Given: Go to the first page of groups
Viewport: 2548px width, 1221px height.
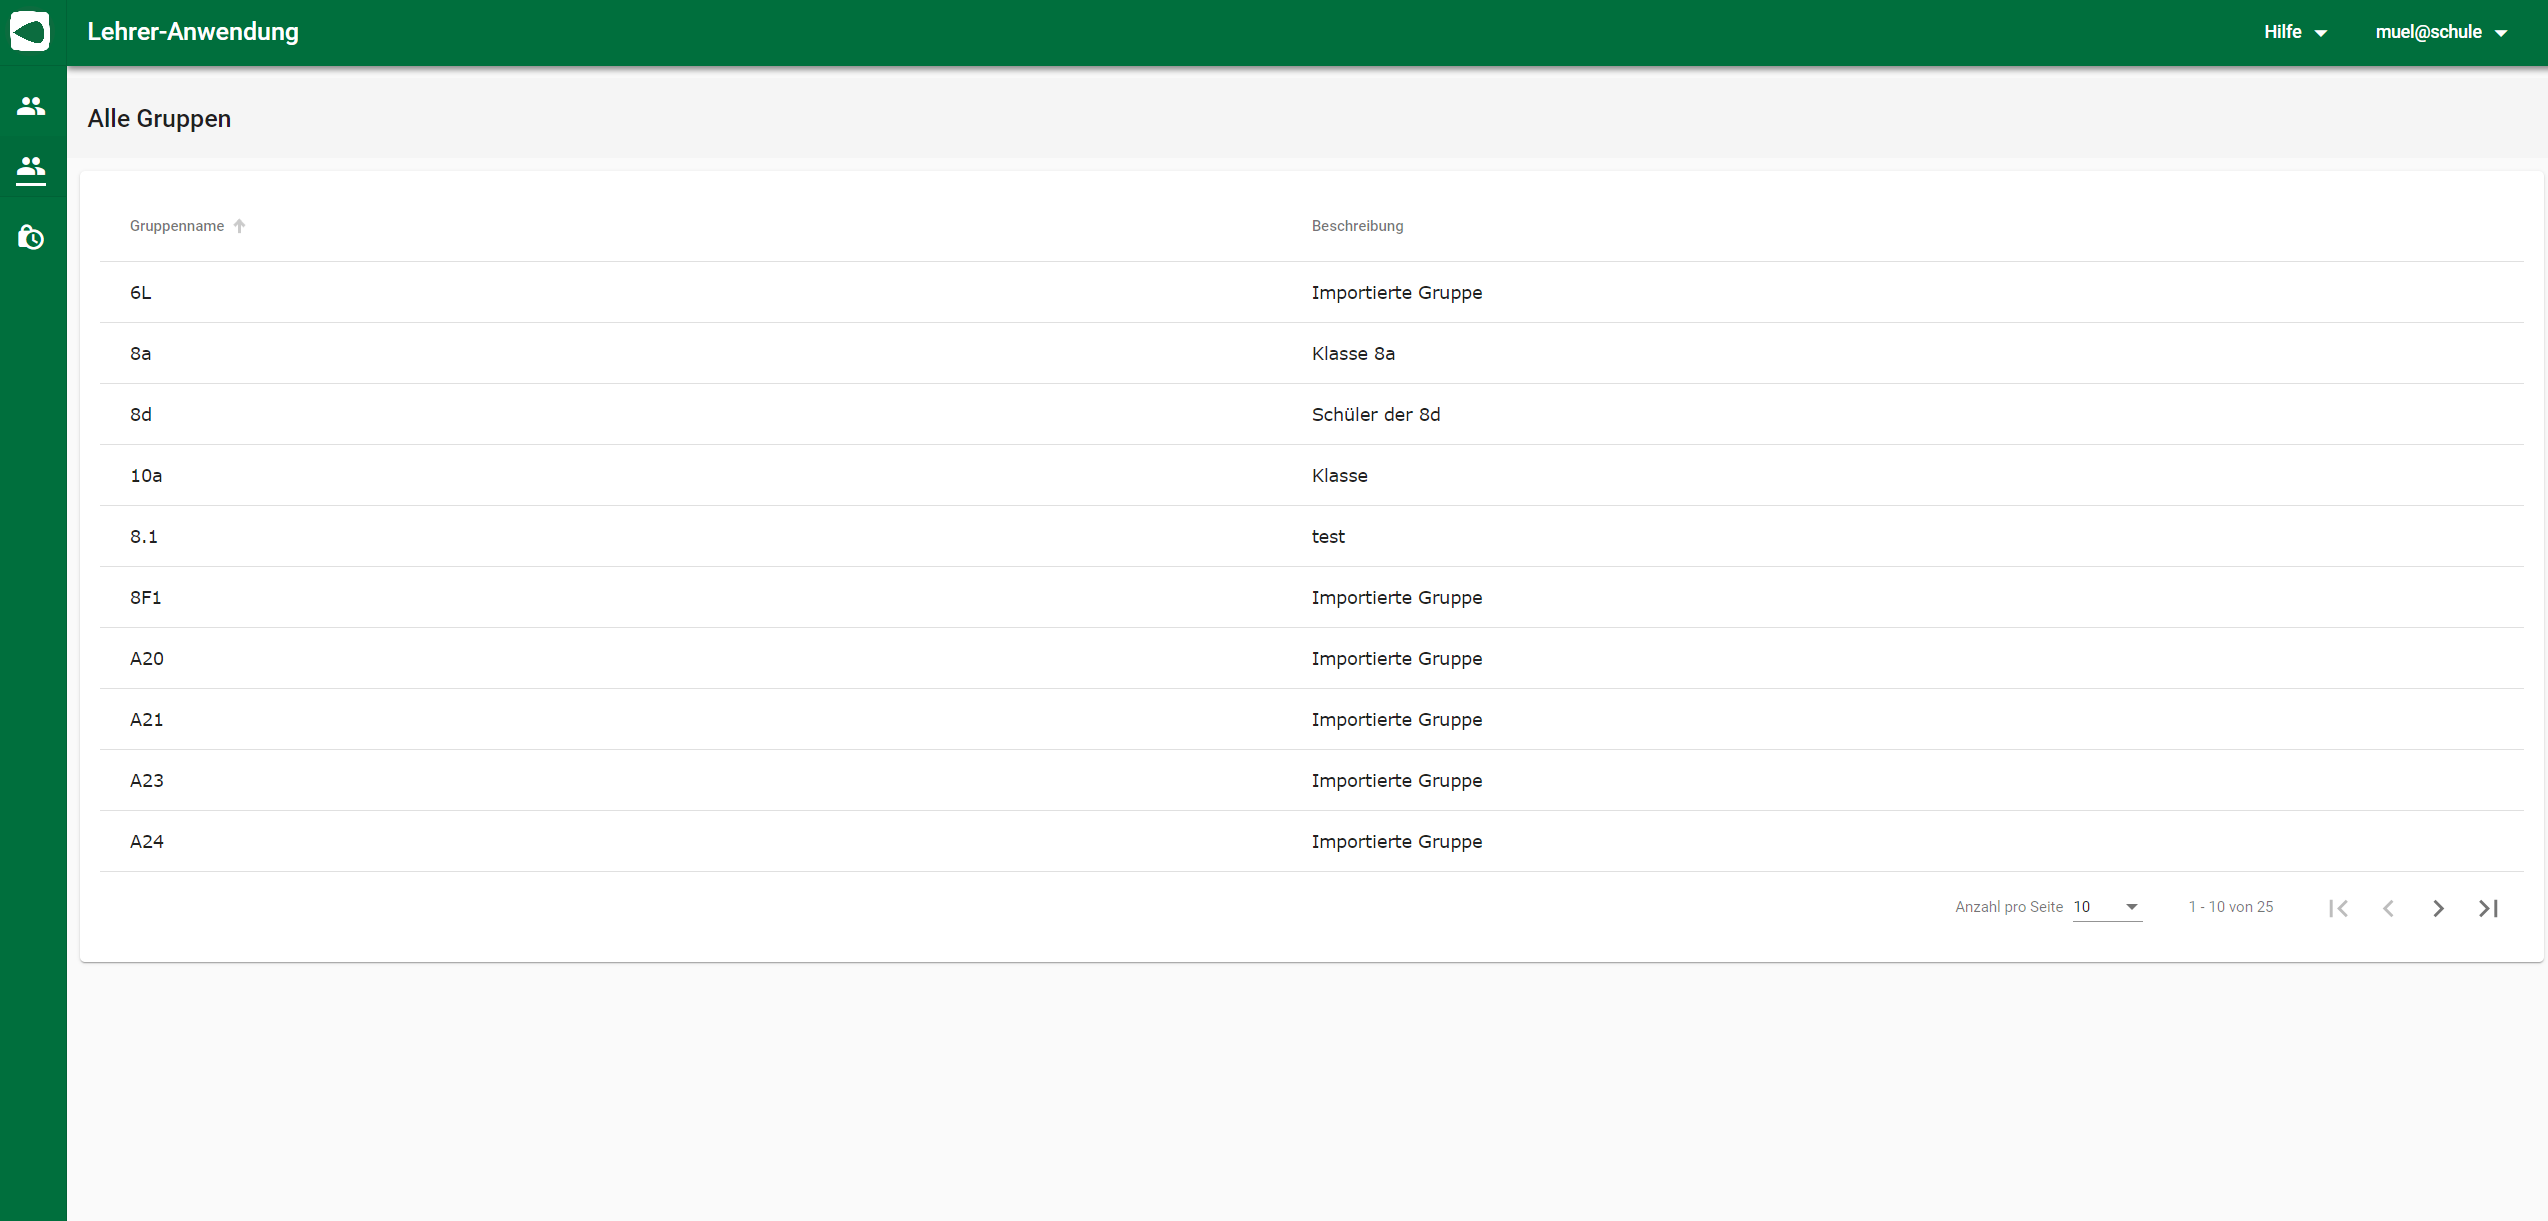Looking at the screenshot, I should pos(2338,908).
